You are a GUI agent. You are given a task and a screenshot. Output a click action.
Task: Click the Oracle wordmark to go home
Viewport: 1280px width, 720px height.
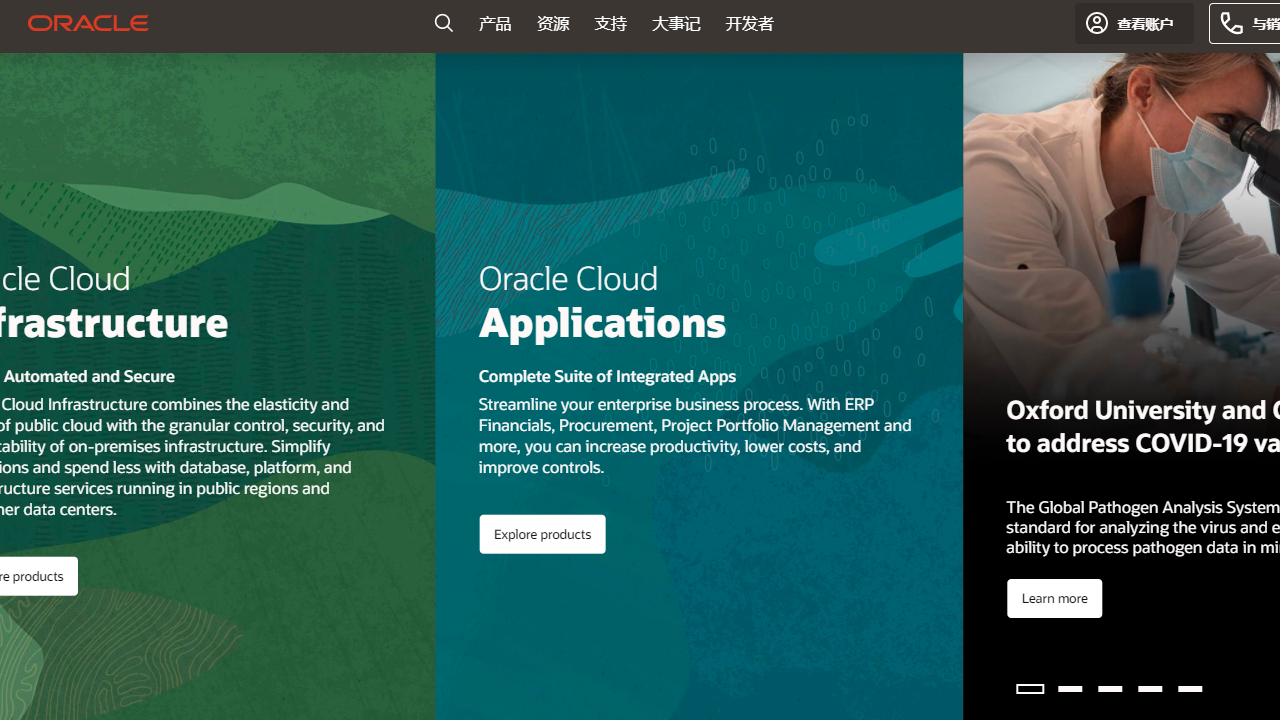[88, 22]
